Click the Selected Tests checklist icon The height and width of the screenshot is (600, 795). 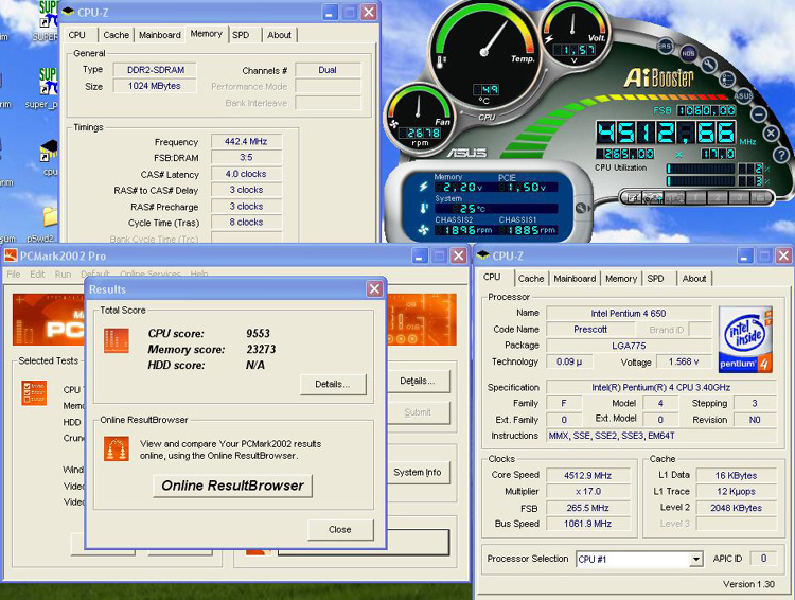pyautogui.click(x=34, y=393)
